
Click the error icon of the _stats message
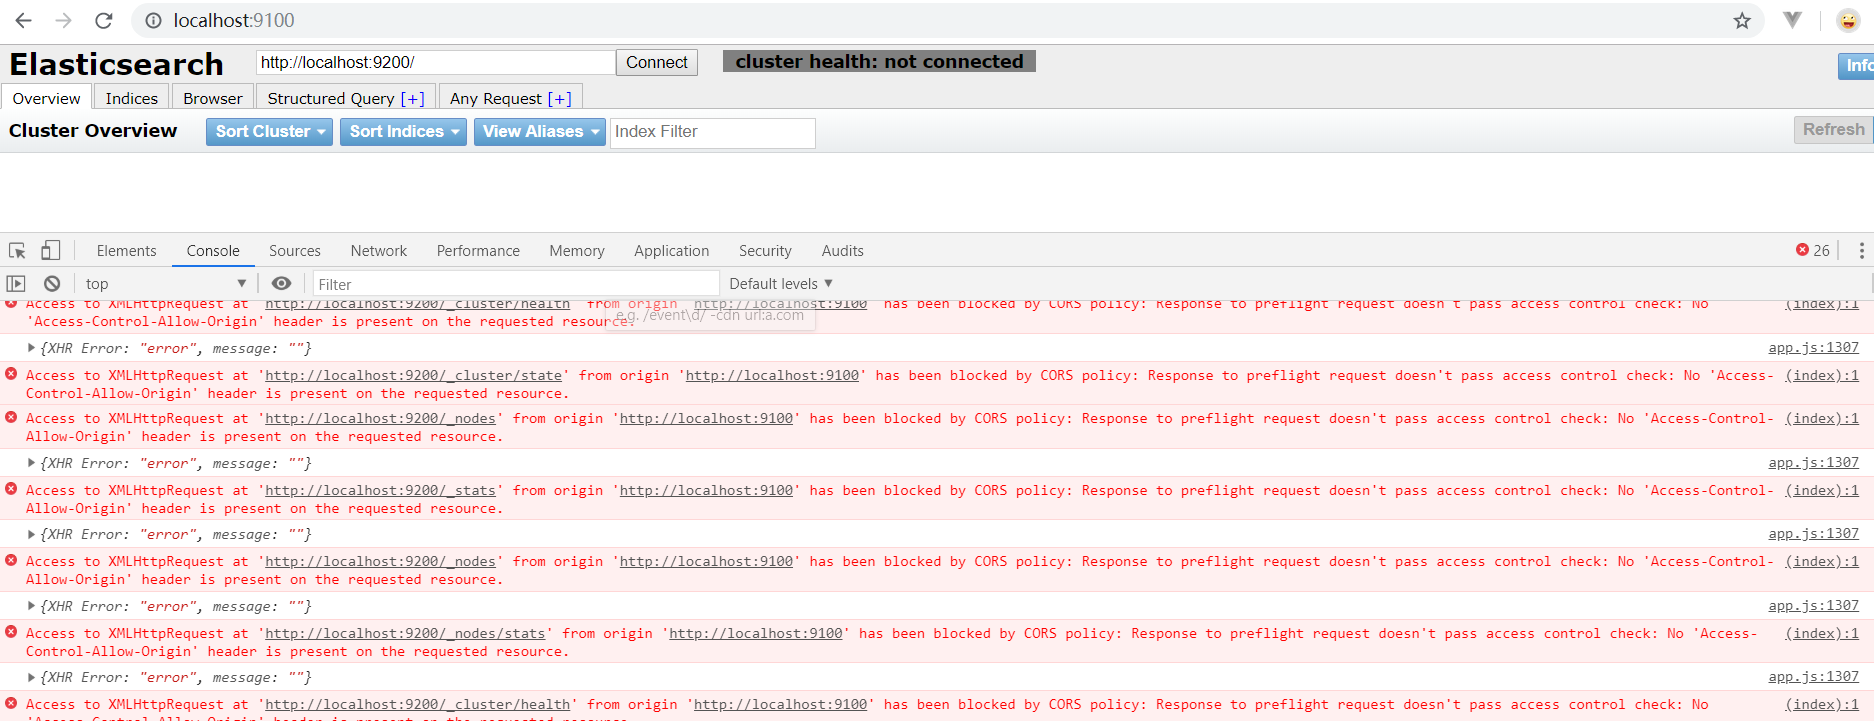[11, 489]
